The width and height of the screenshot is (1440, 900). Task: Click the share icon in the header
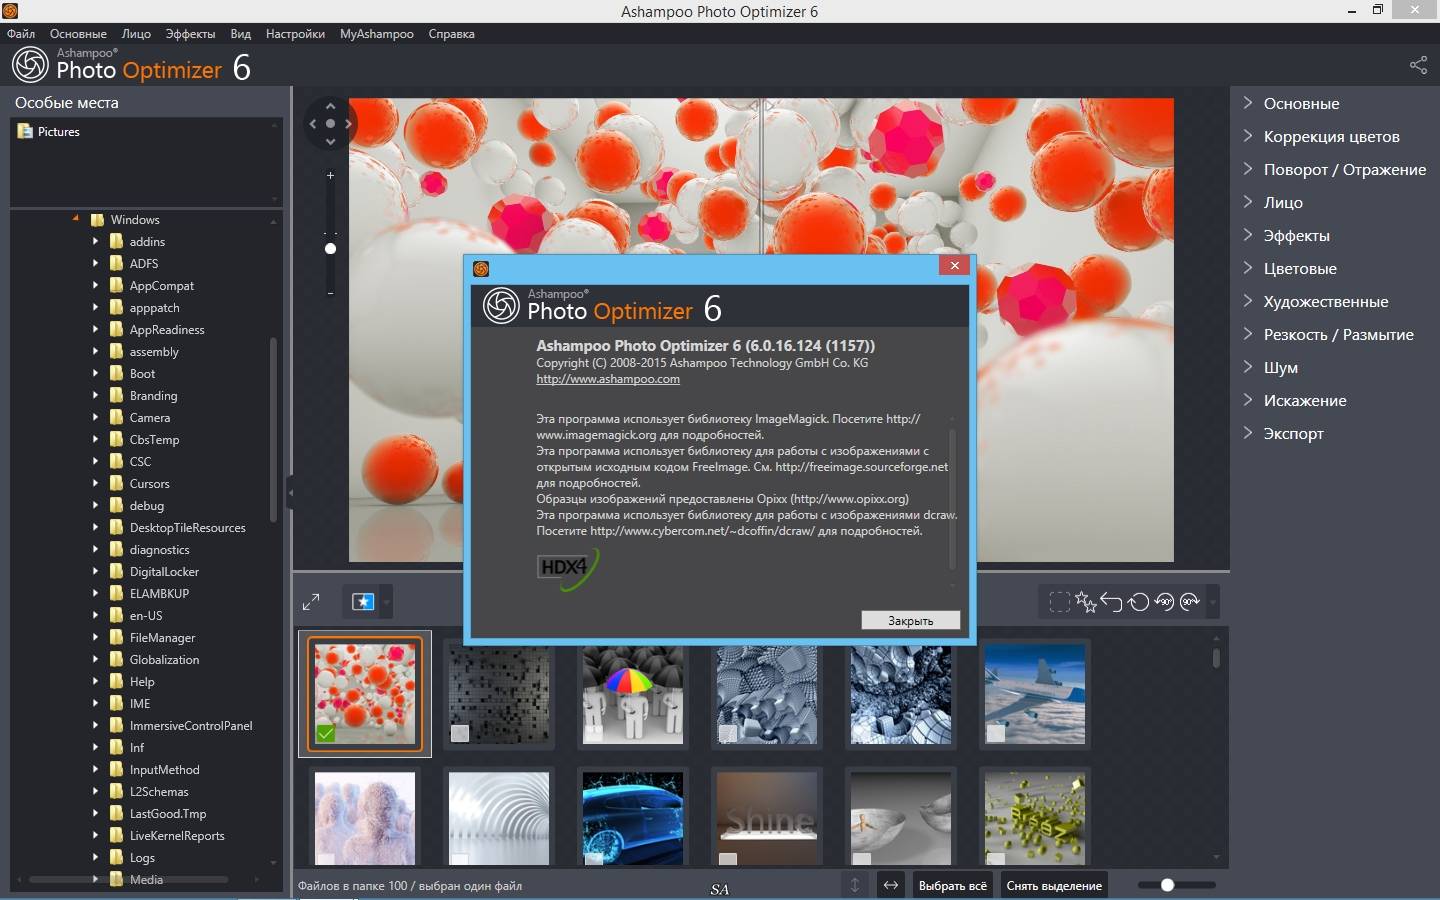pos(1418,65)
